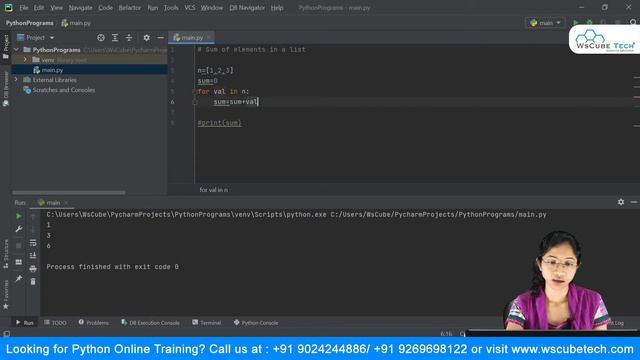This screenshot has height=360, width=640.
Task: Open the Run menu in menu bar
Action: (x=153, y=8)
